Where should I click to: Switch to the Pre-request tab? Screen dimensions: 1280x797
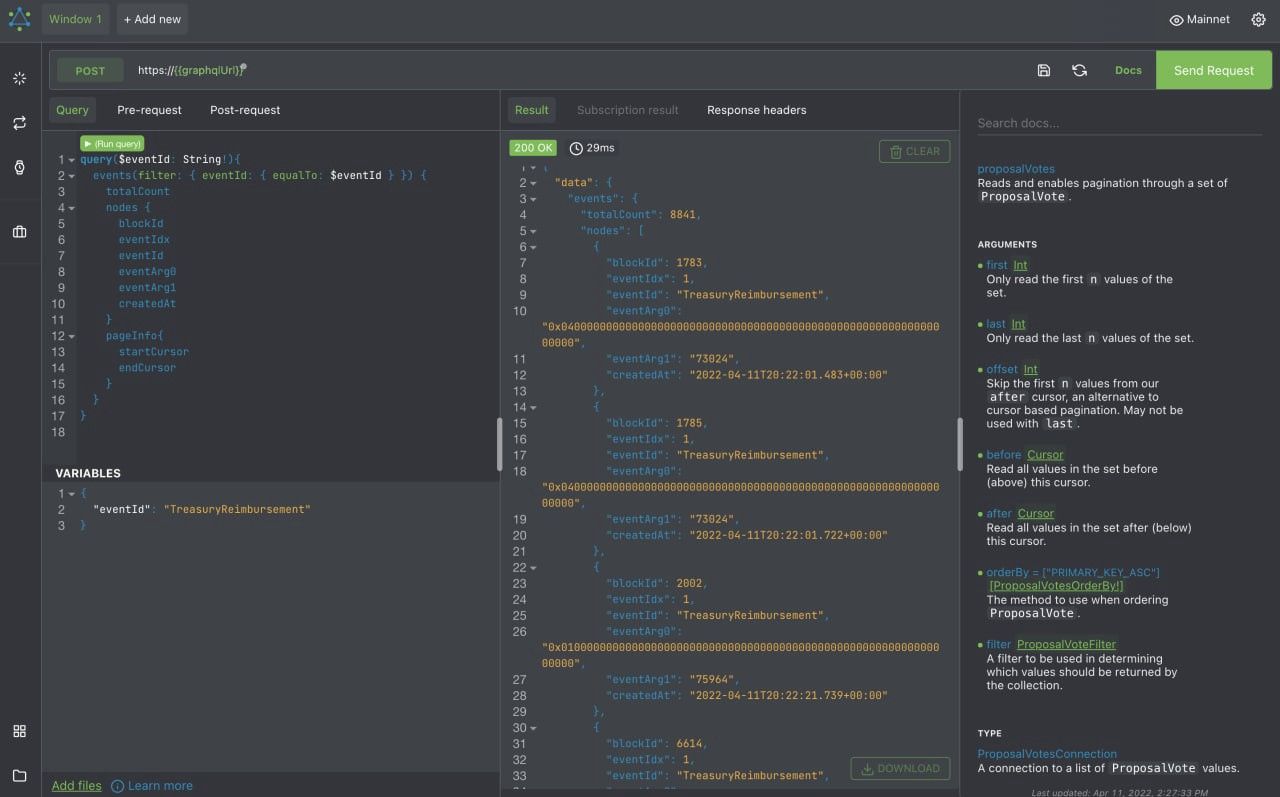point(149,110)
